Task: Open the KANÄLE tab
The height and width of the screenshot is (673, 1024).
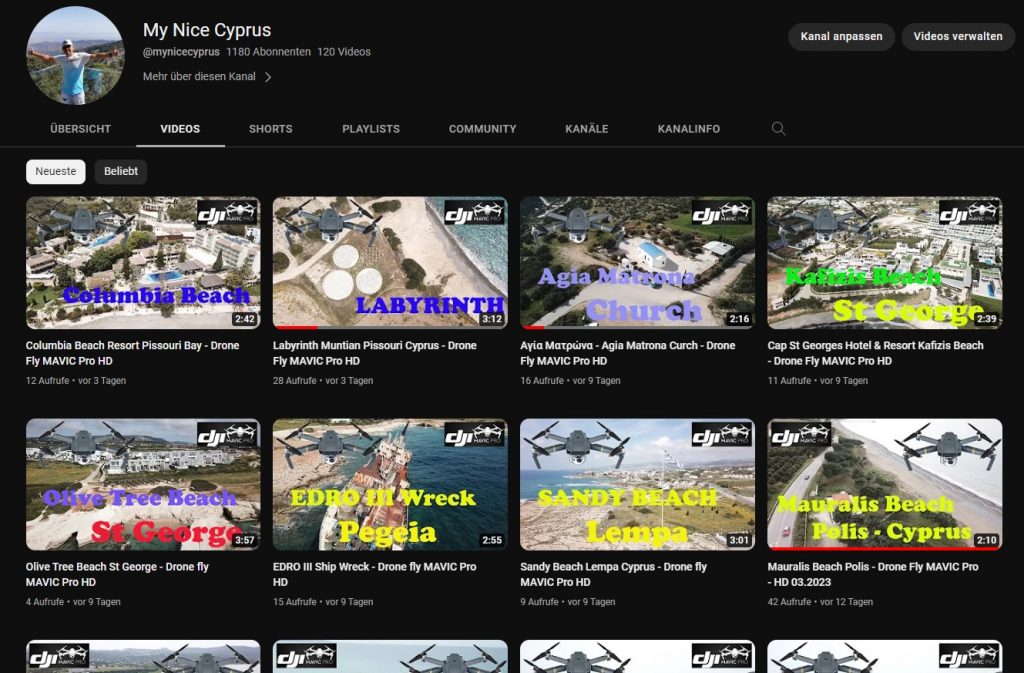Action: click(x=586, y=129)
